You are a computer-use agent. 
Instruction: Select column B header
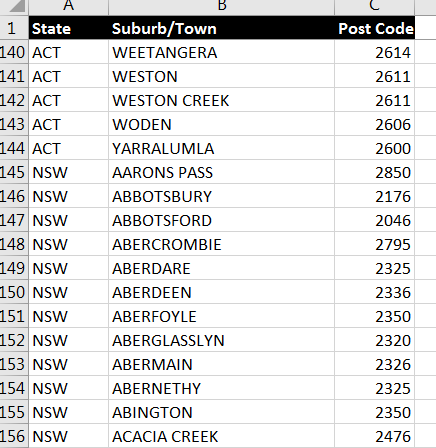click(222, 7)
